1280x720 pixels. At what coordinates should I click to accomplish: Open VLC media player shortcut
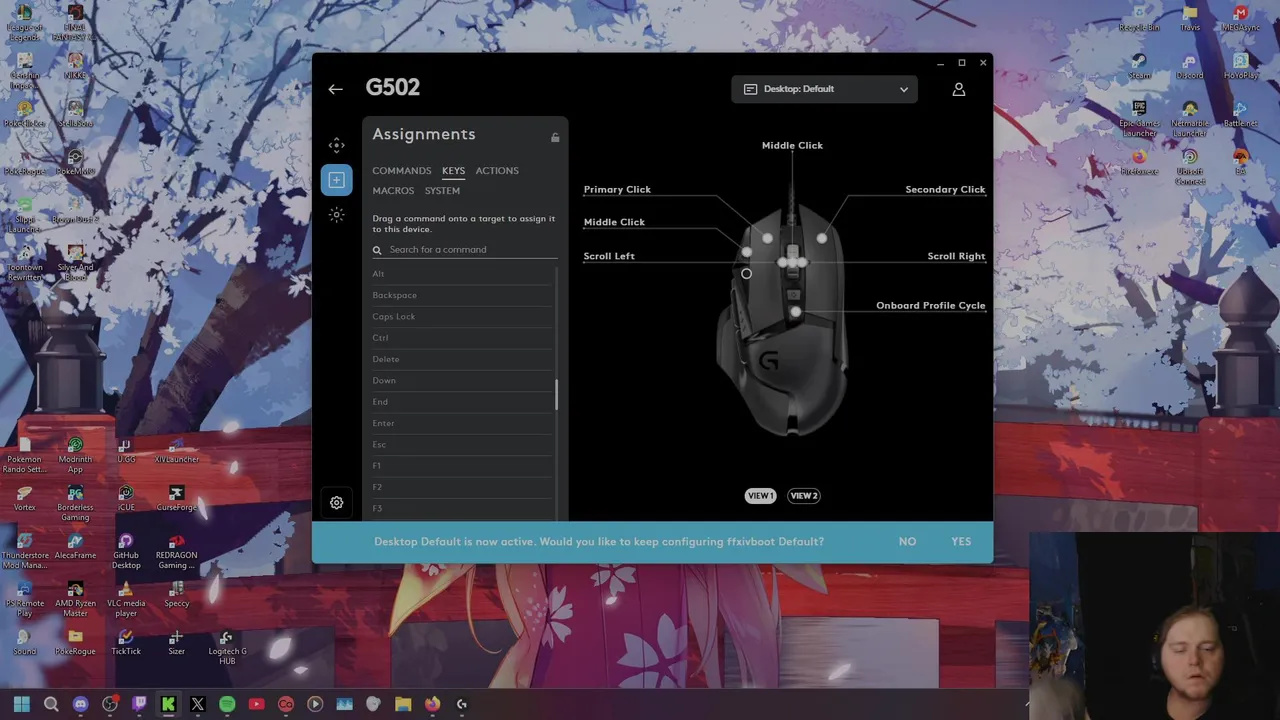pyautogui.click(x=126, y=599)
